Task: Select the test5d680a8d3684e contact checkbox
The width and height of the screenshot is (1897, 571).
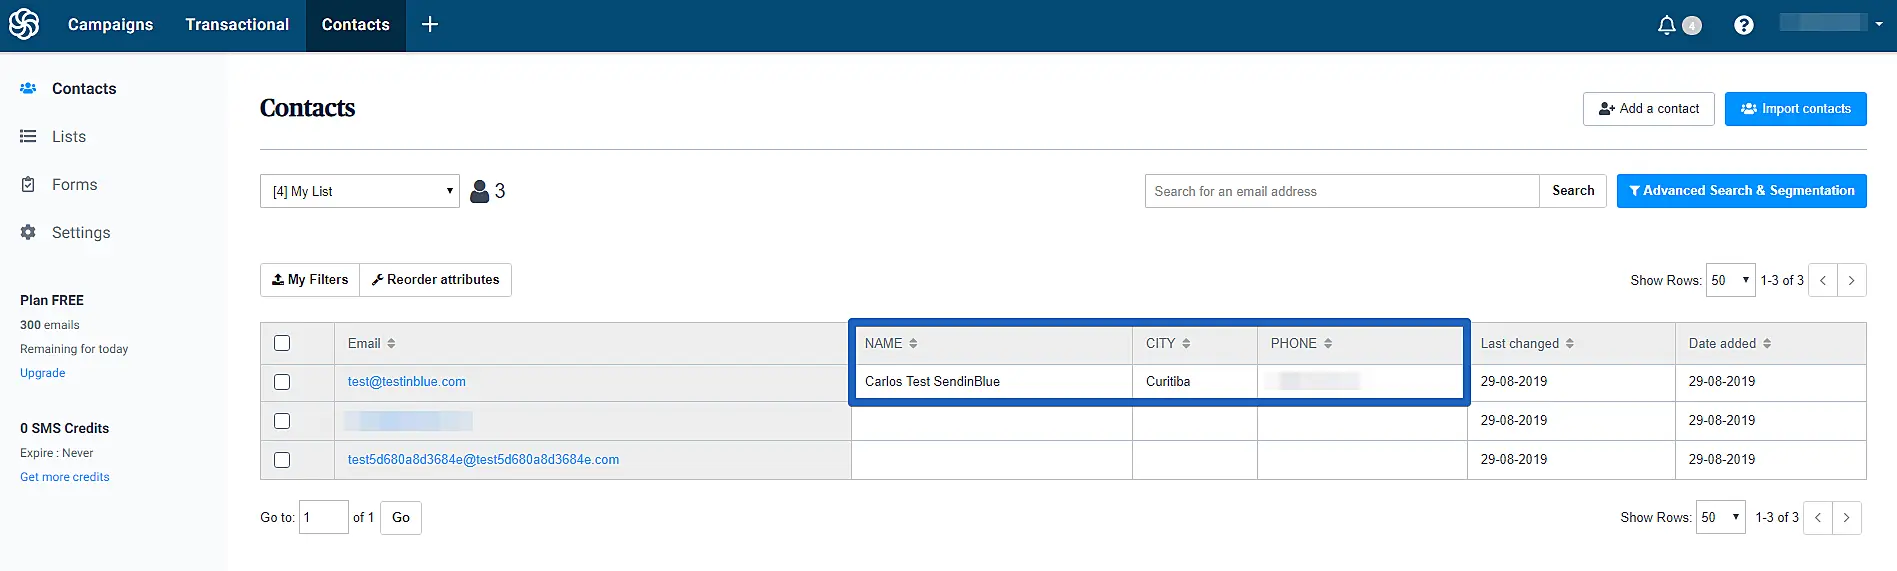Action: click(x=282, y=460)
